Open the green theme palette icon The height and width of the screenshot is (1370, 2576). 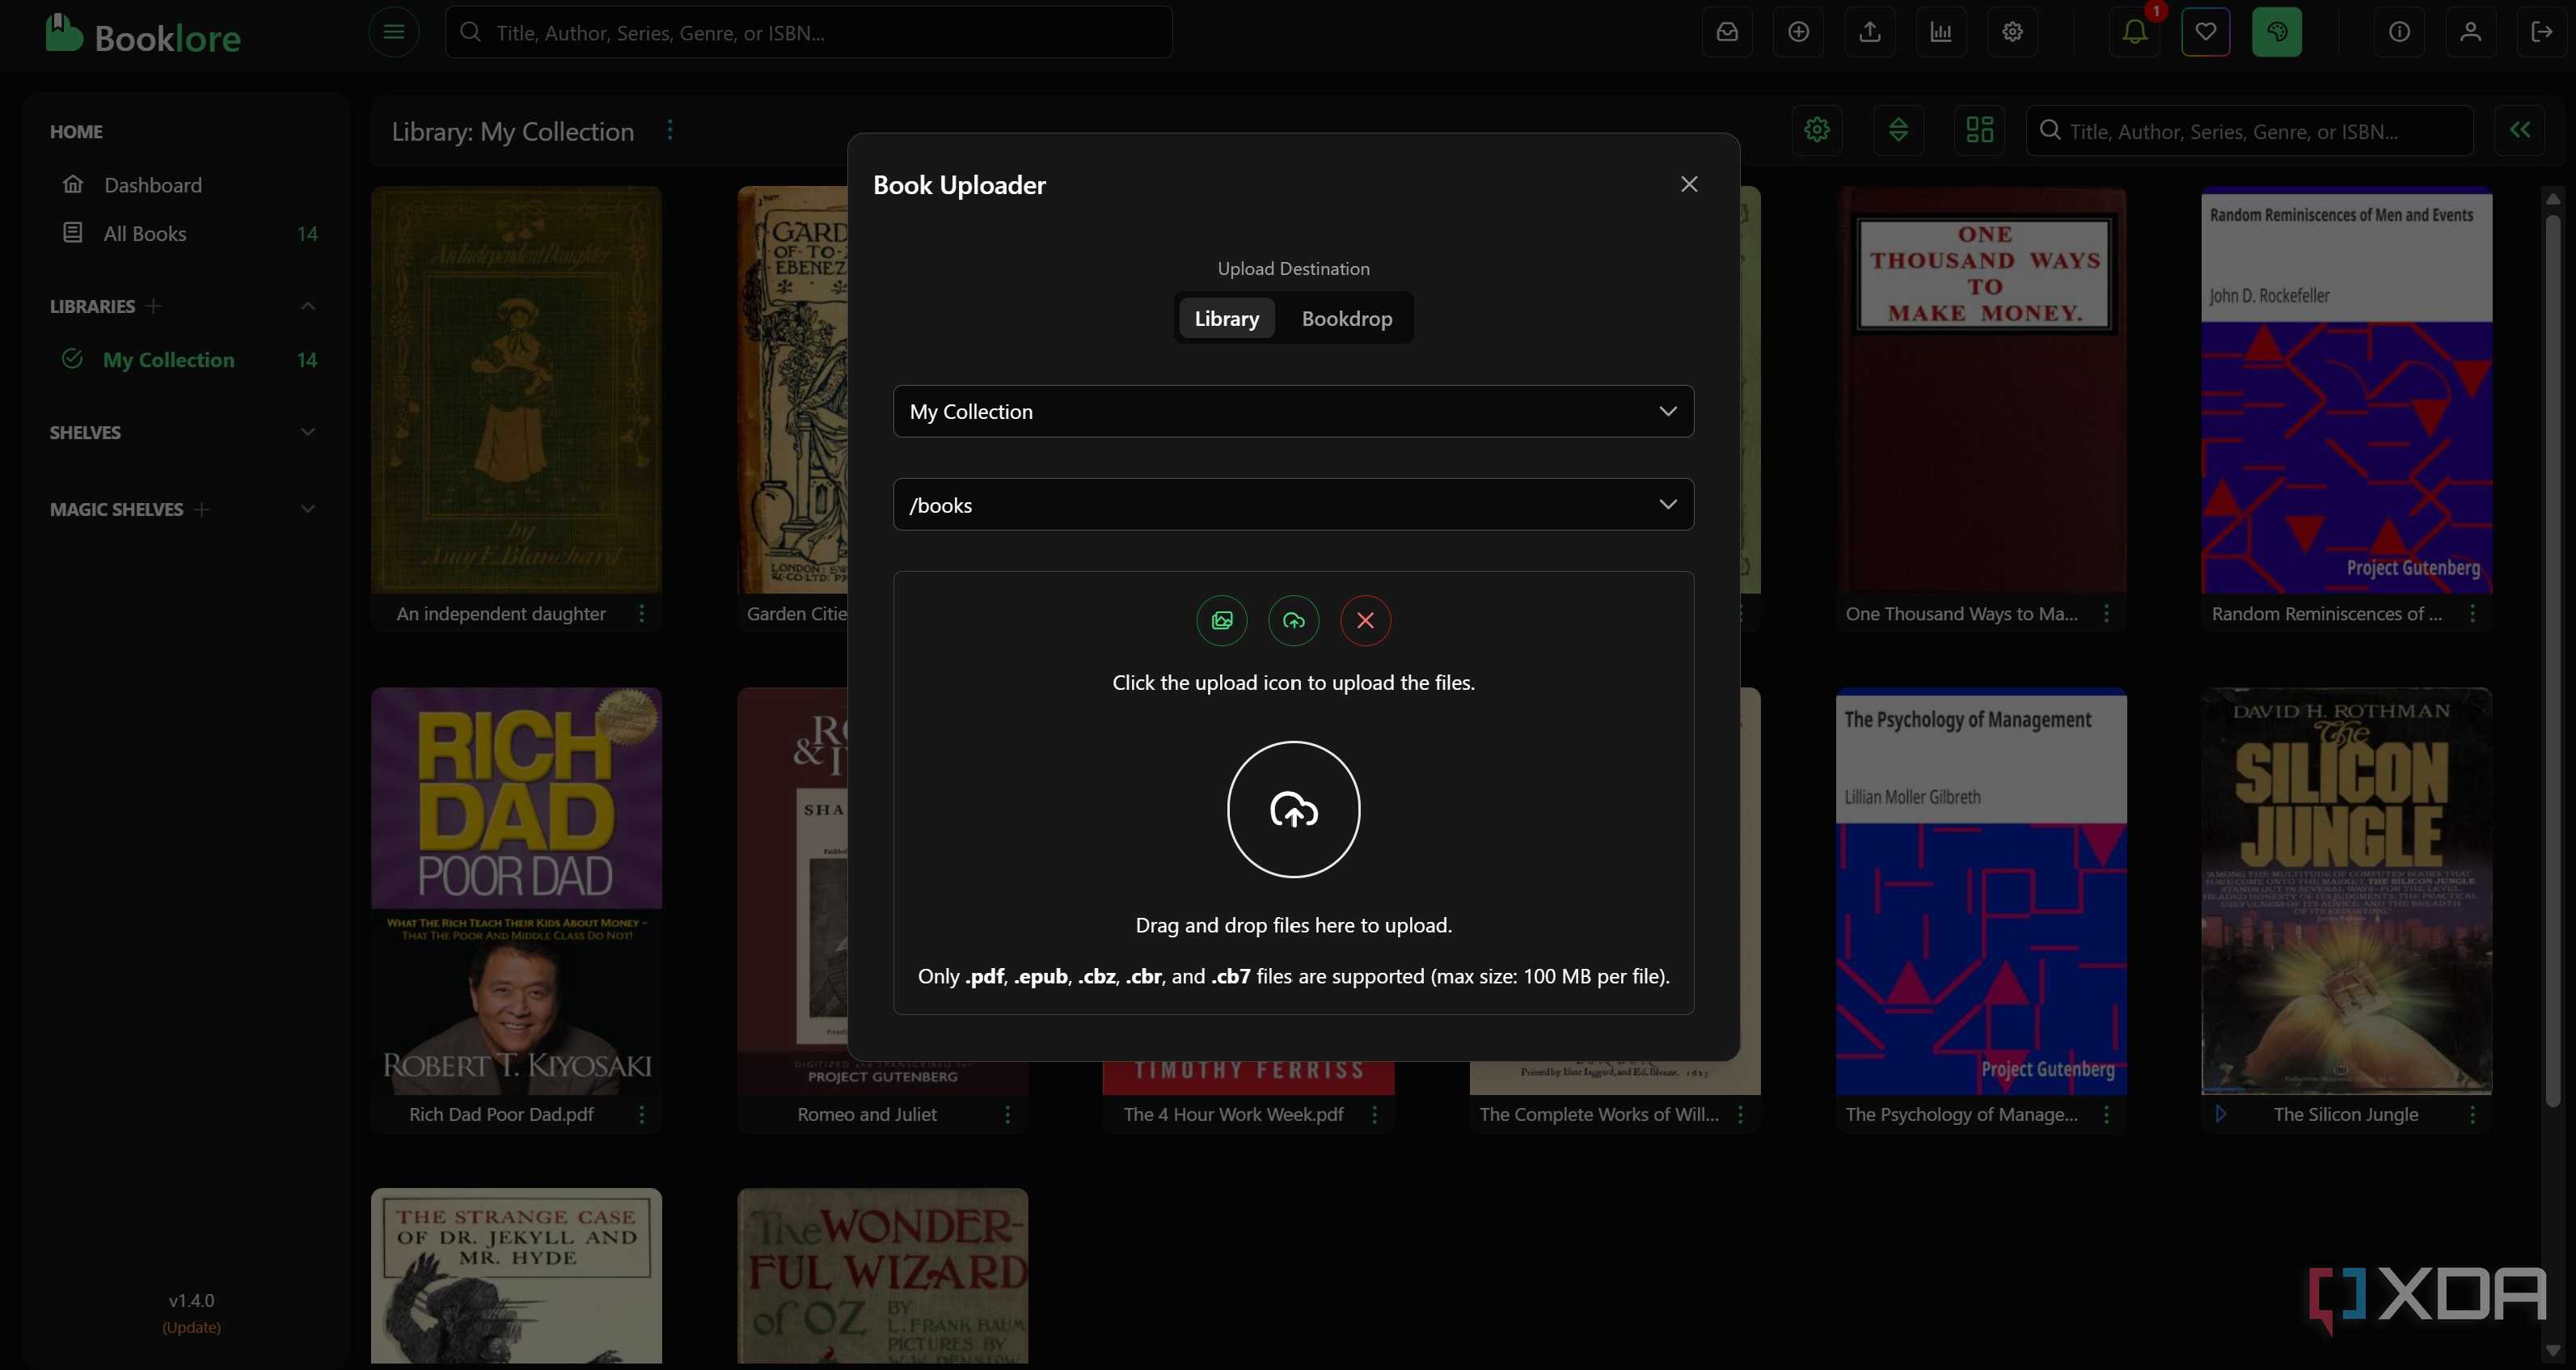coord(2276,32)
